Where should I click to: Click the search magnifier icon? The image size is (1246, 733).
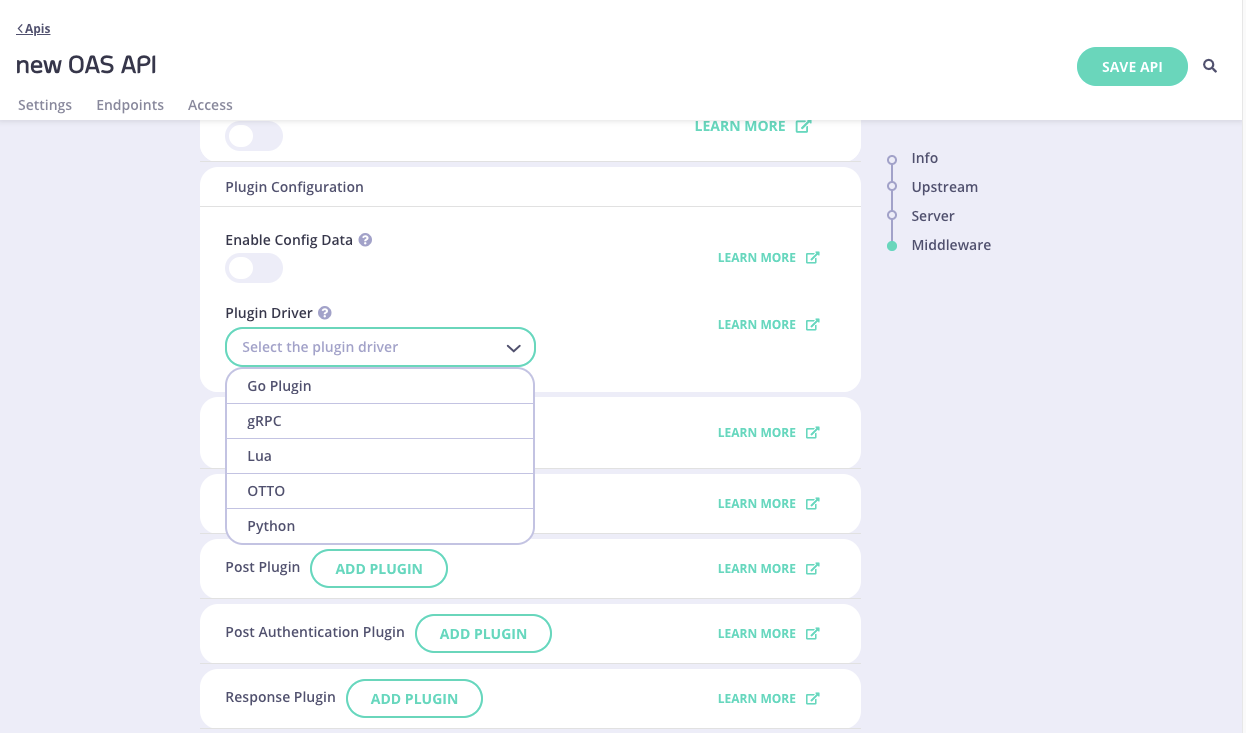1210,66
